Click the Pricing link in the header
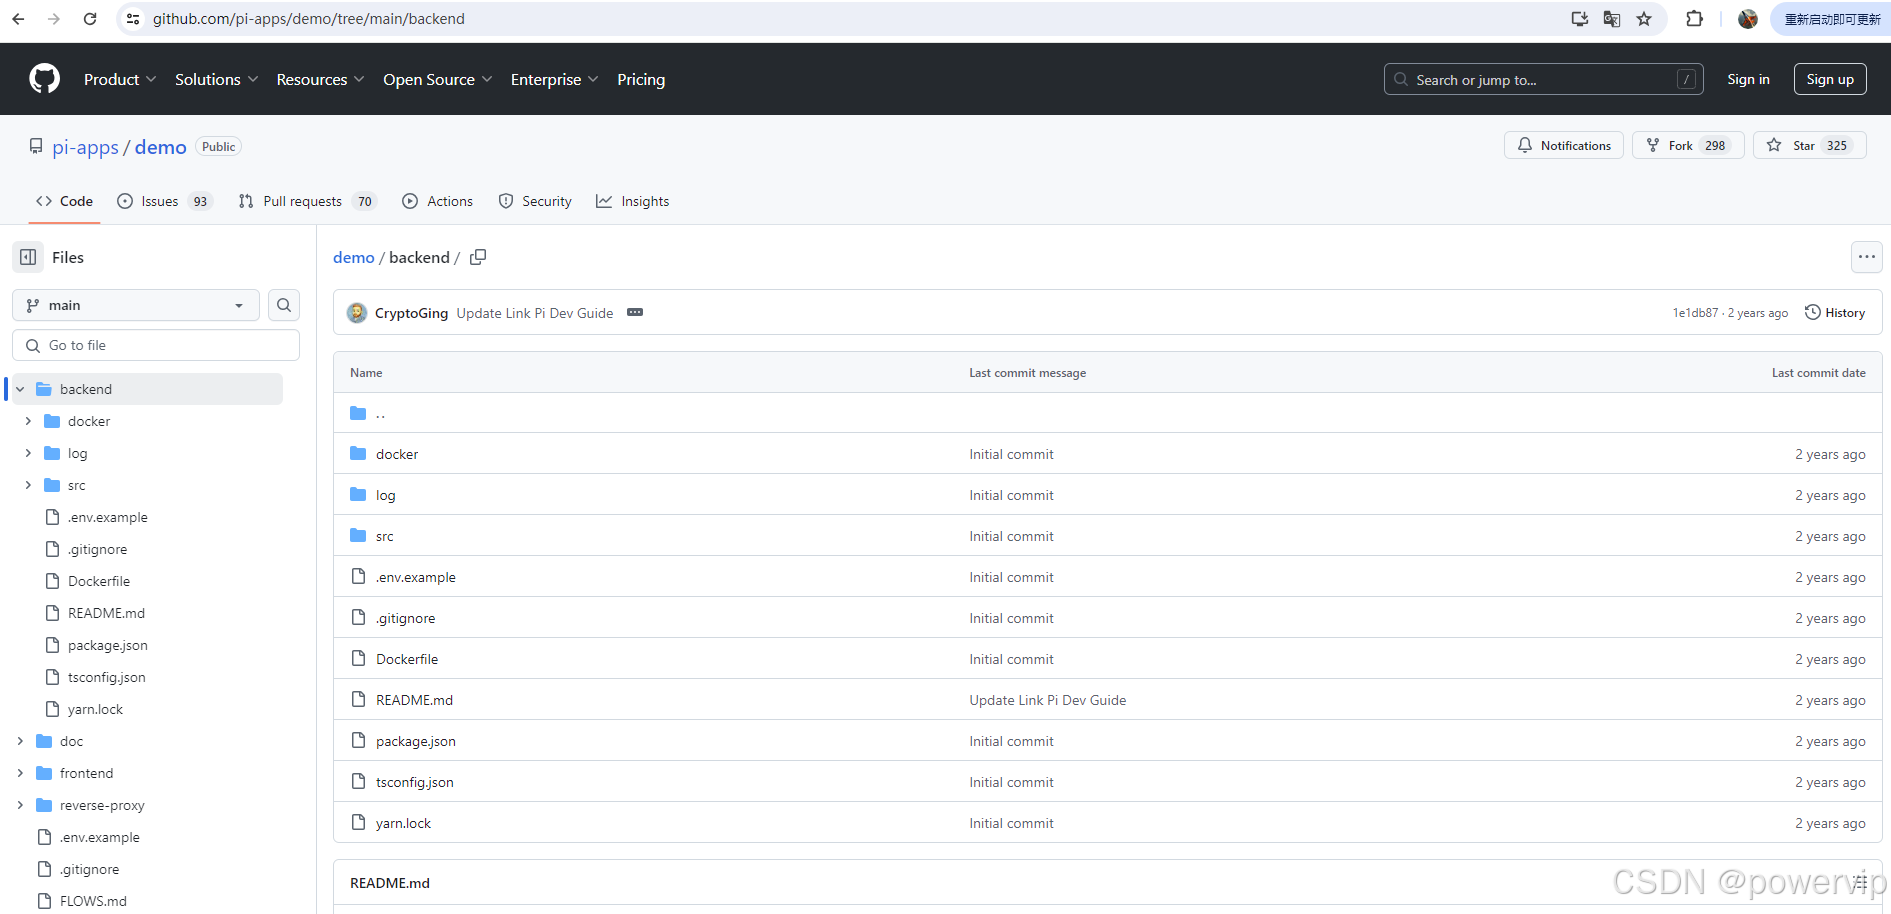 (x=641, y=79)
